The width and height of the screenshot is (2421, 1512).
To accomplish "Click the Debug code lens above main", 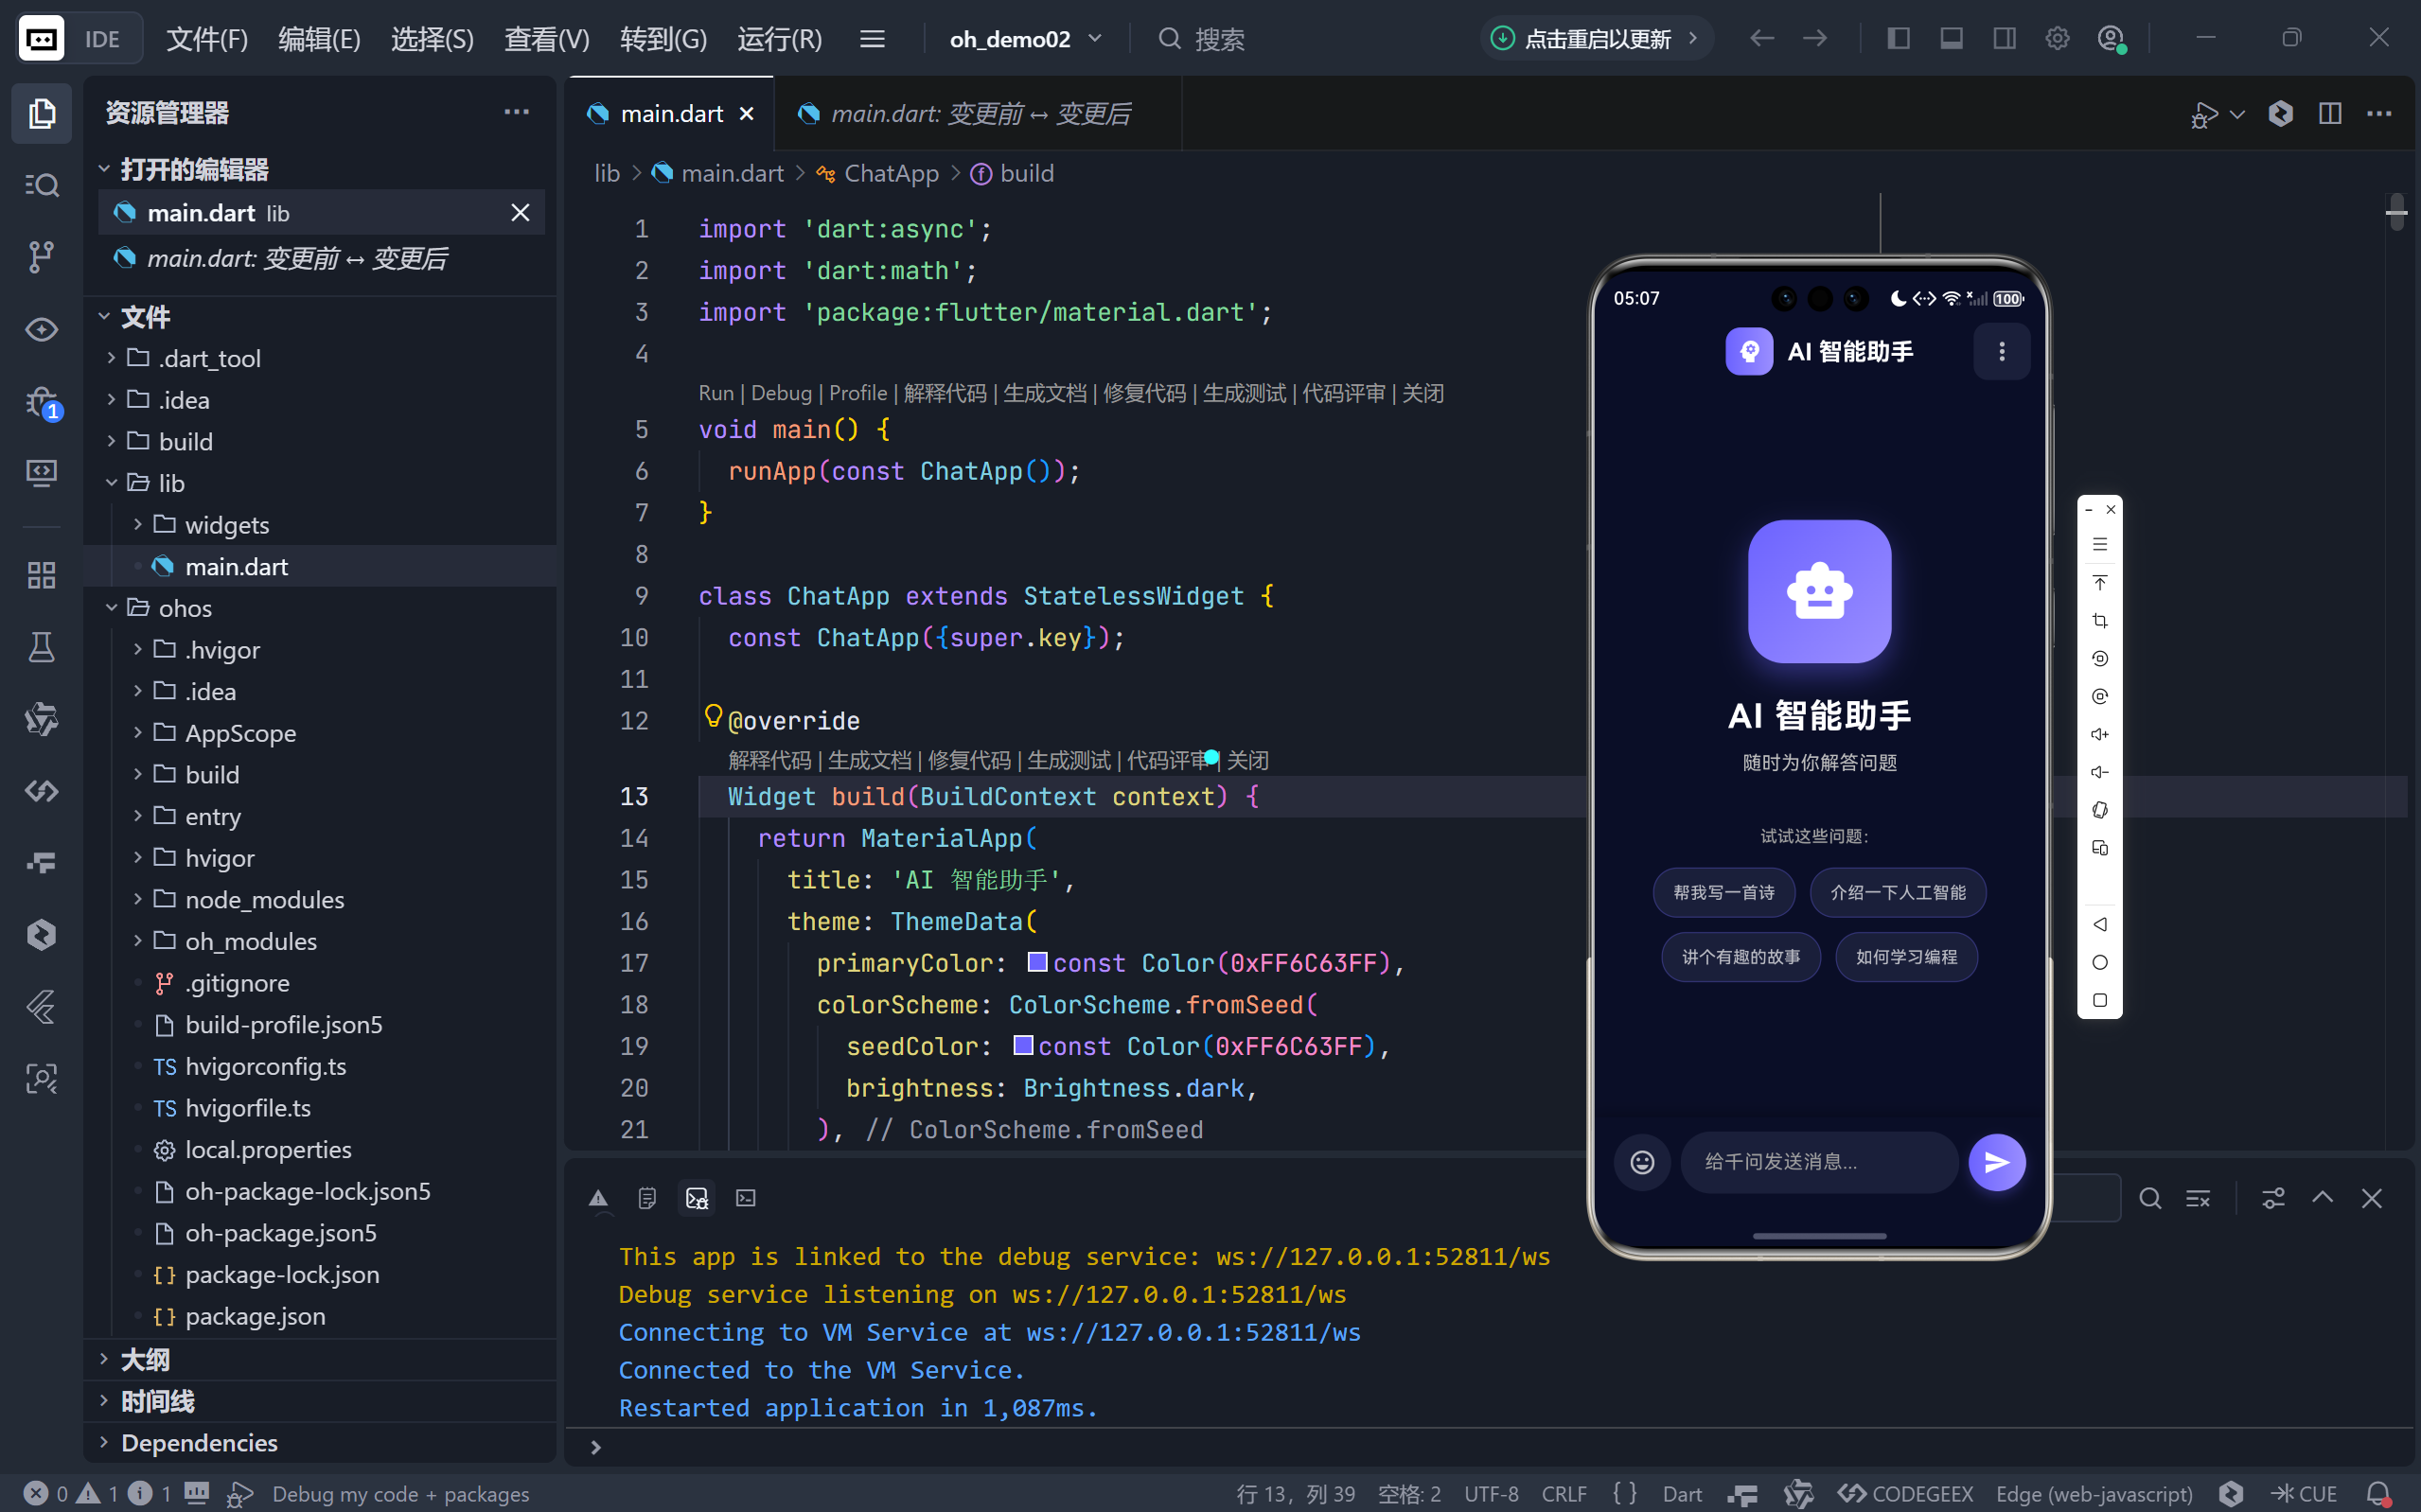I will click(x=780, y=393).
